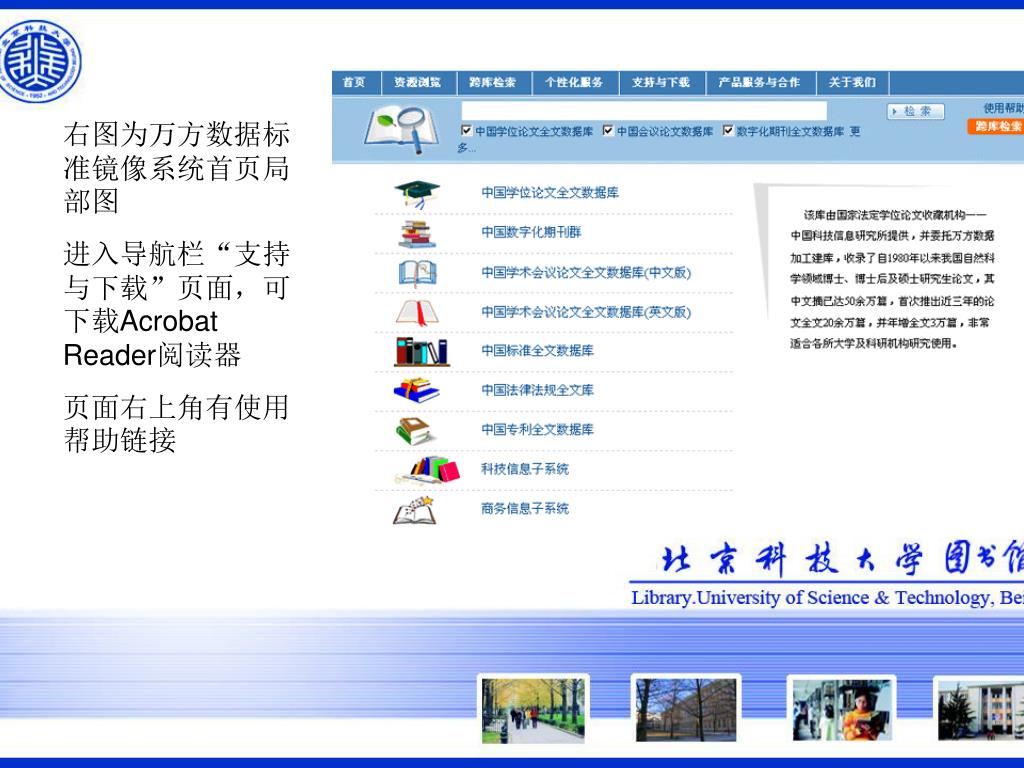Click stacked books icon for 数字化期刊群
This screenshot has width=1024, height=768.
point(417,234)
